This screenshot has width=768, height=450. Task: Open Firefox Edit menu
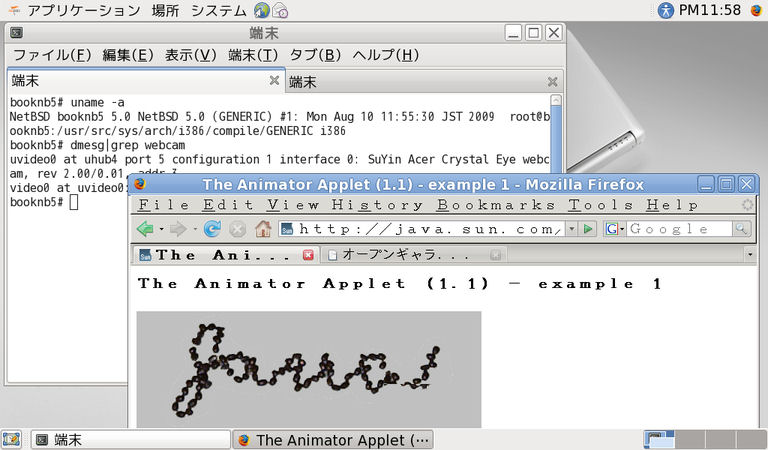click(x=228, y=205)
